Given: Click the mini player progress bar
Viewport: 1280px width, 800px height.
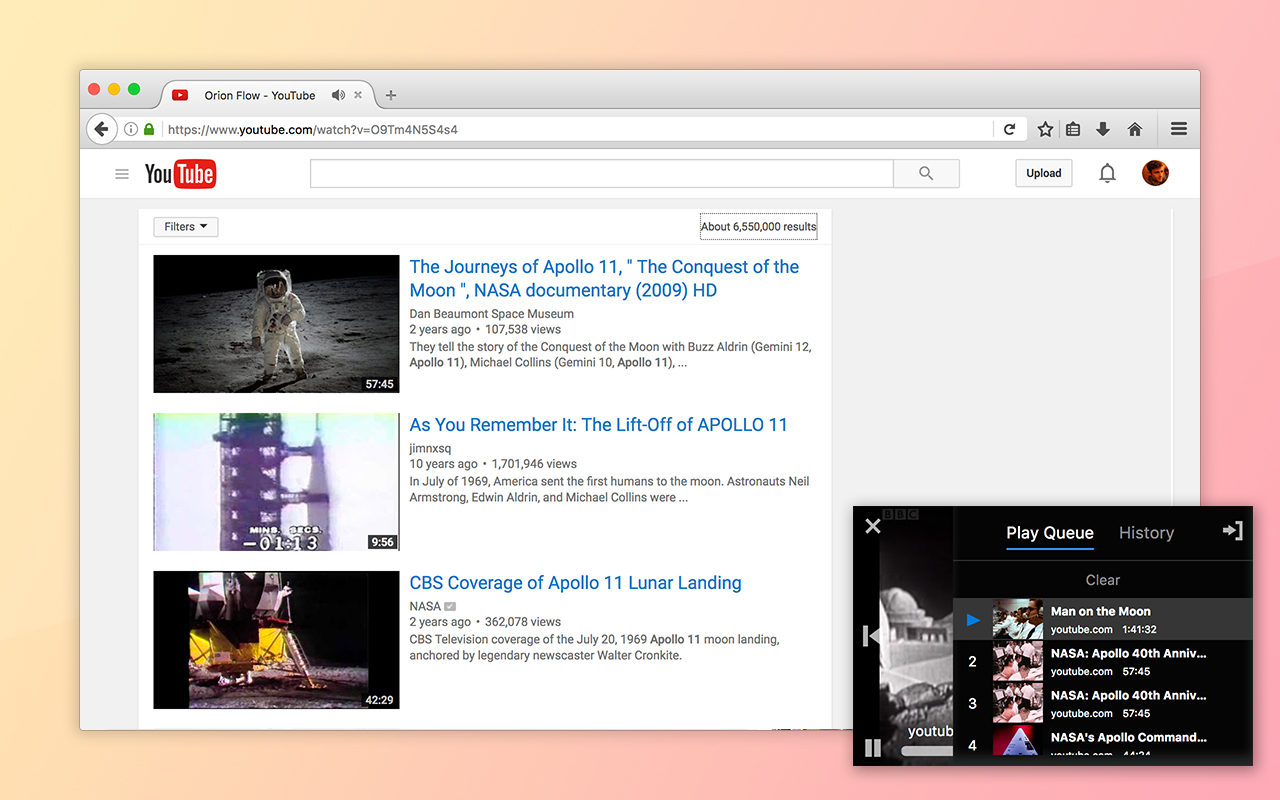Looking at the screenshot, I should pyautogui.click(x=927, y=751).
